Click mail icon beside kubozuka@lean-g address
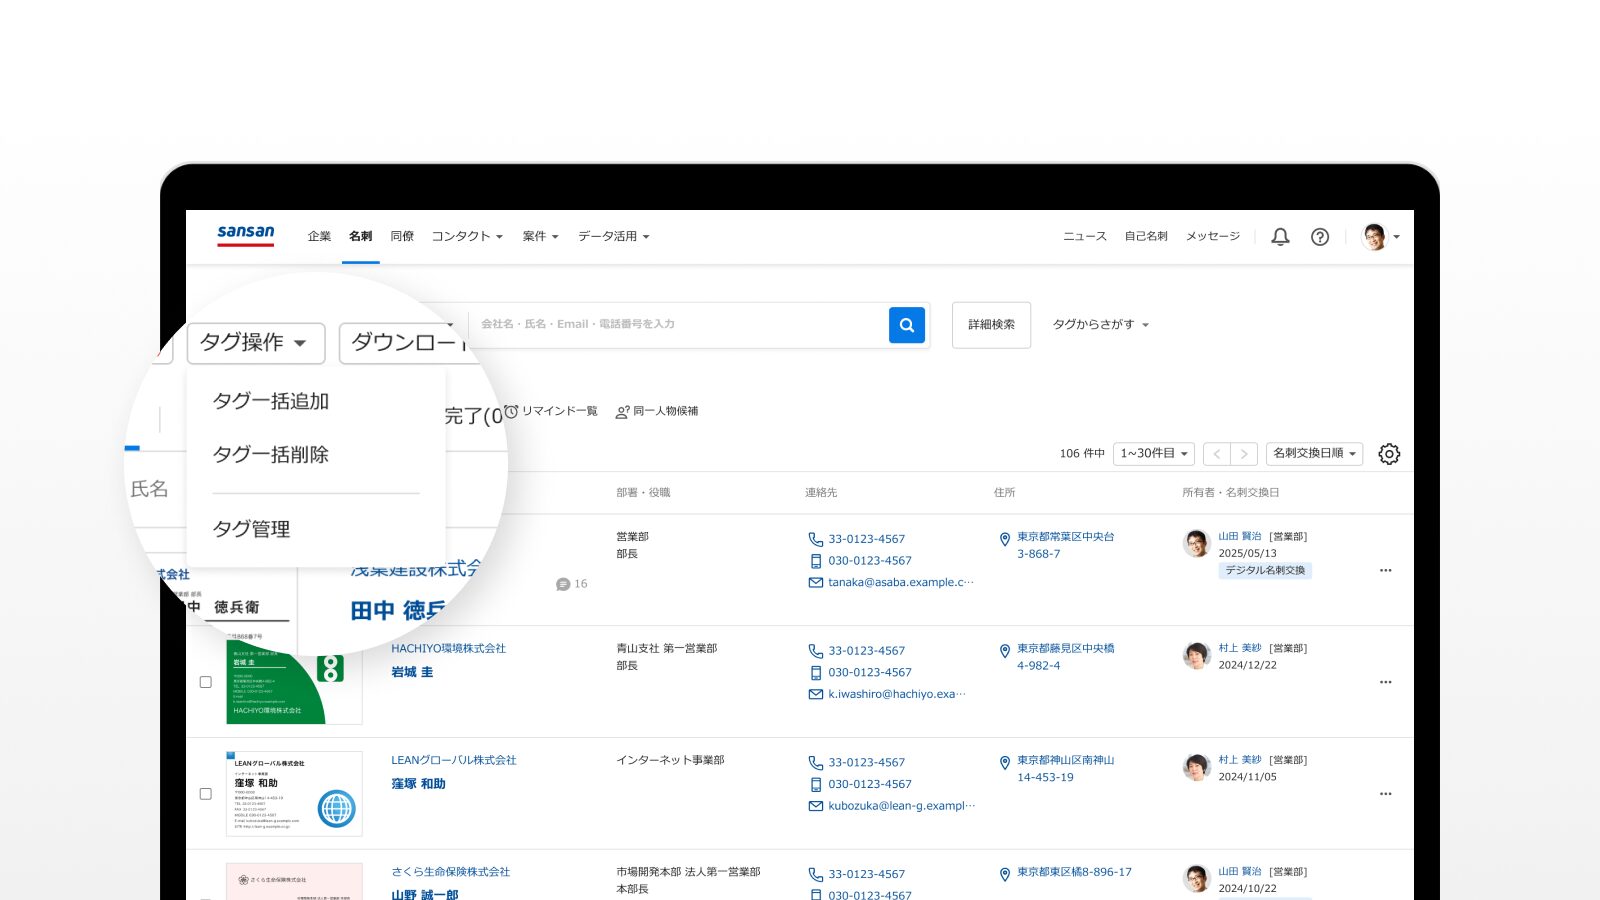Image resolution: width=1600 pixels, height=900 pixels. pyautogui.click(x=816, y=806)
